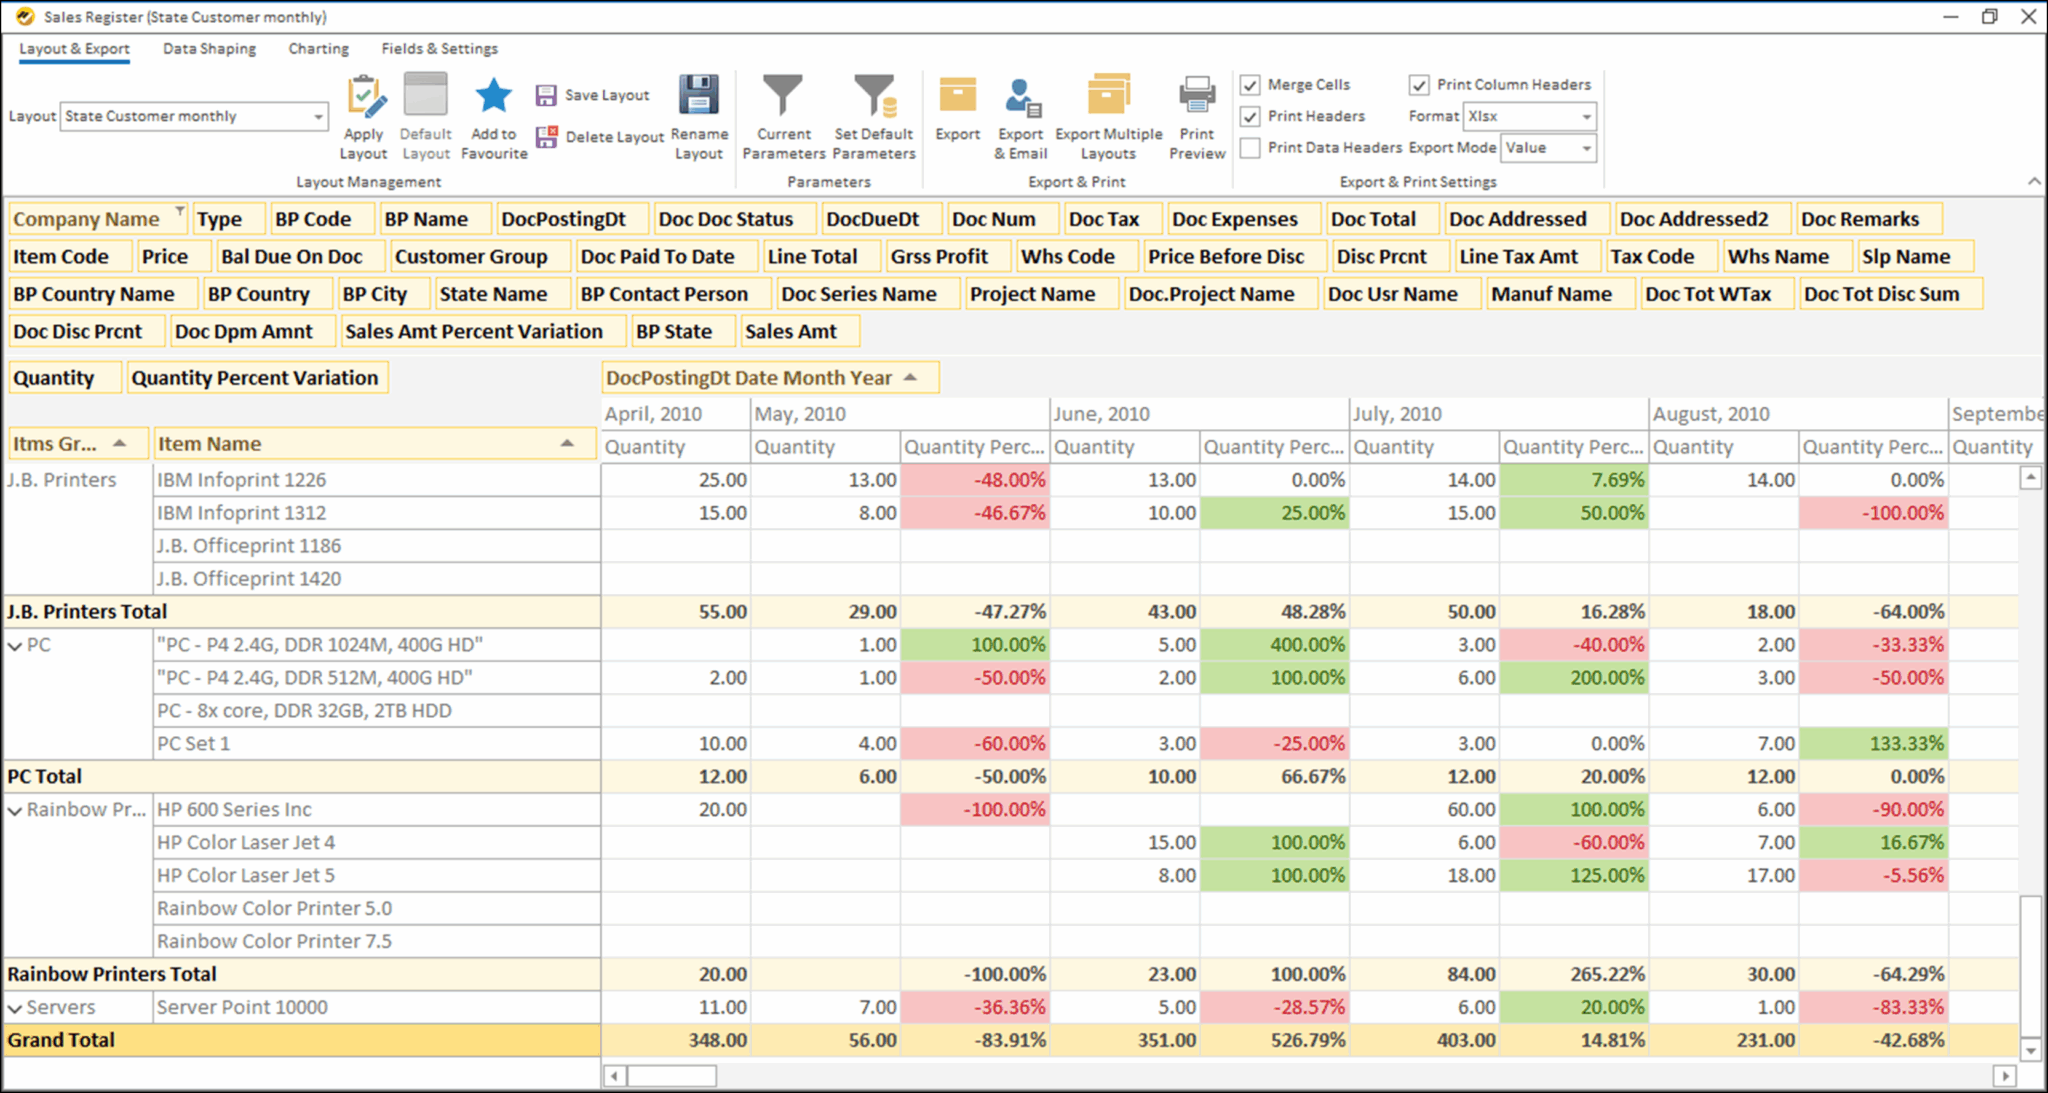Apply the current layout
The width and height of the screenshot is (2048, 1093).
(x=364, y=115)
